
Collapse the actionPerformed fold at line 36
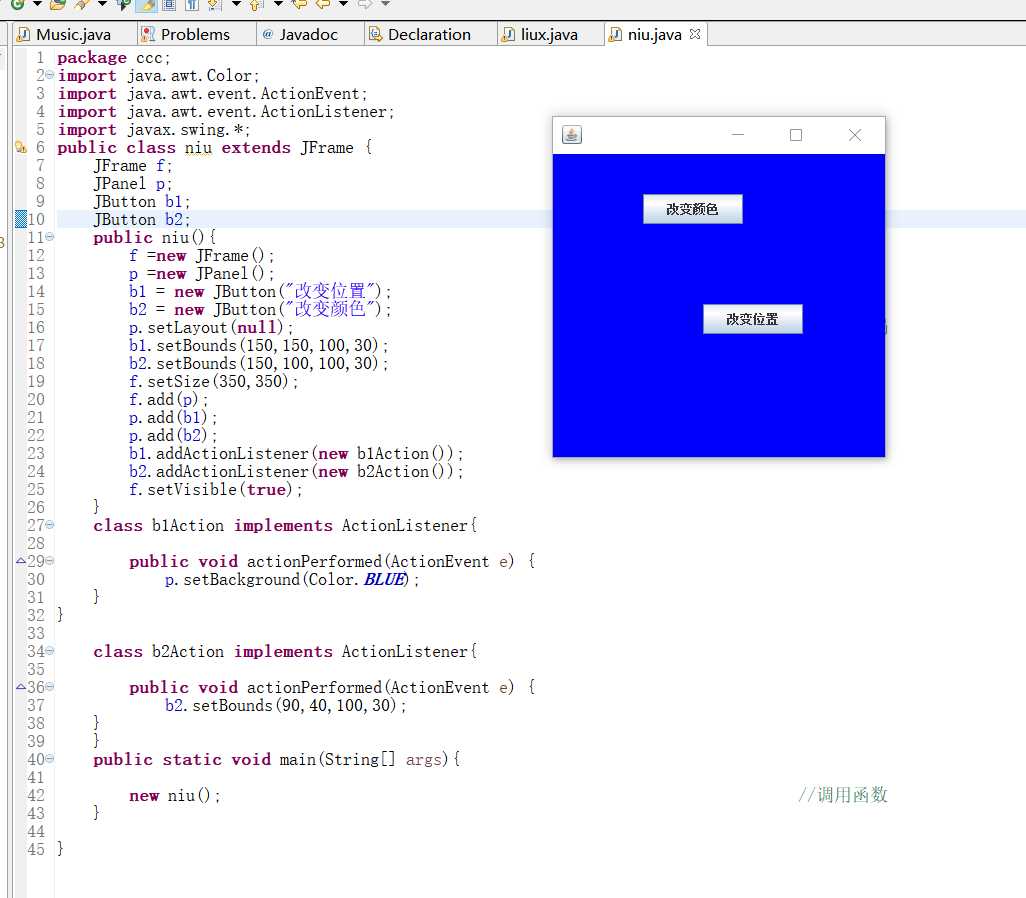pyautogui.click(x=50, y=687)
